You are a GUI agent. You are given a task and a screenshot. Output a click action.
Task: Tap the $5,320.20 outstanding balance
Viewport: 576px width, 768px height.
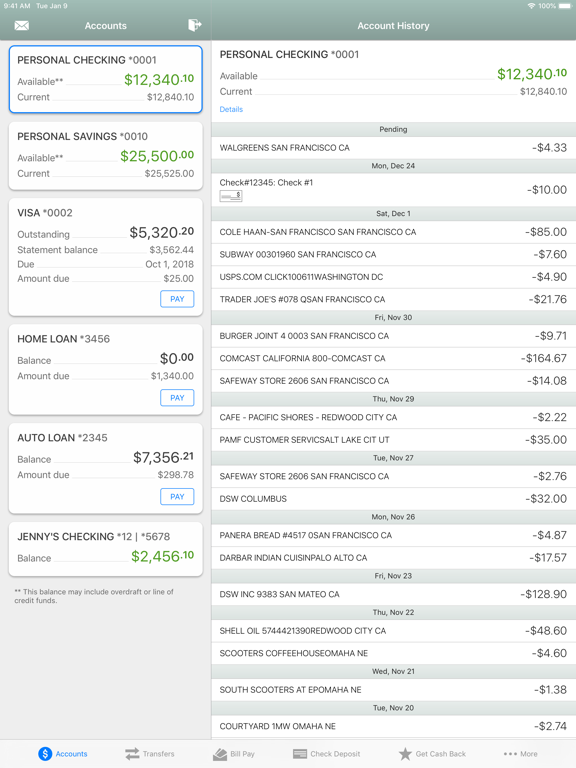[x=162, y=232]
